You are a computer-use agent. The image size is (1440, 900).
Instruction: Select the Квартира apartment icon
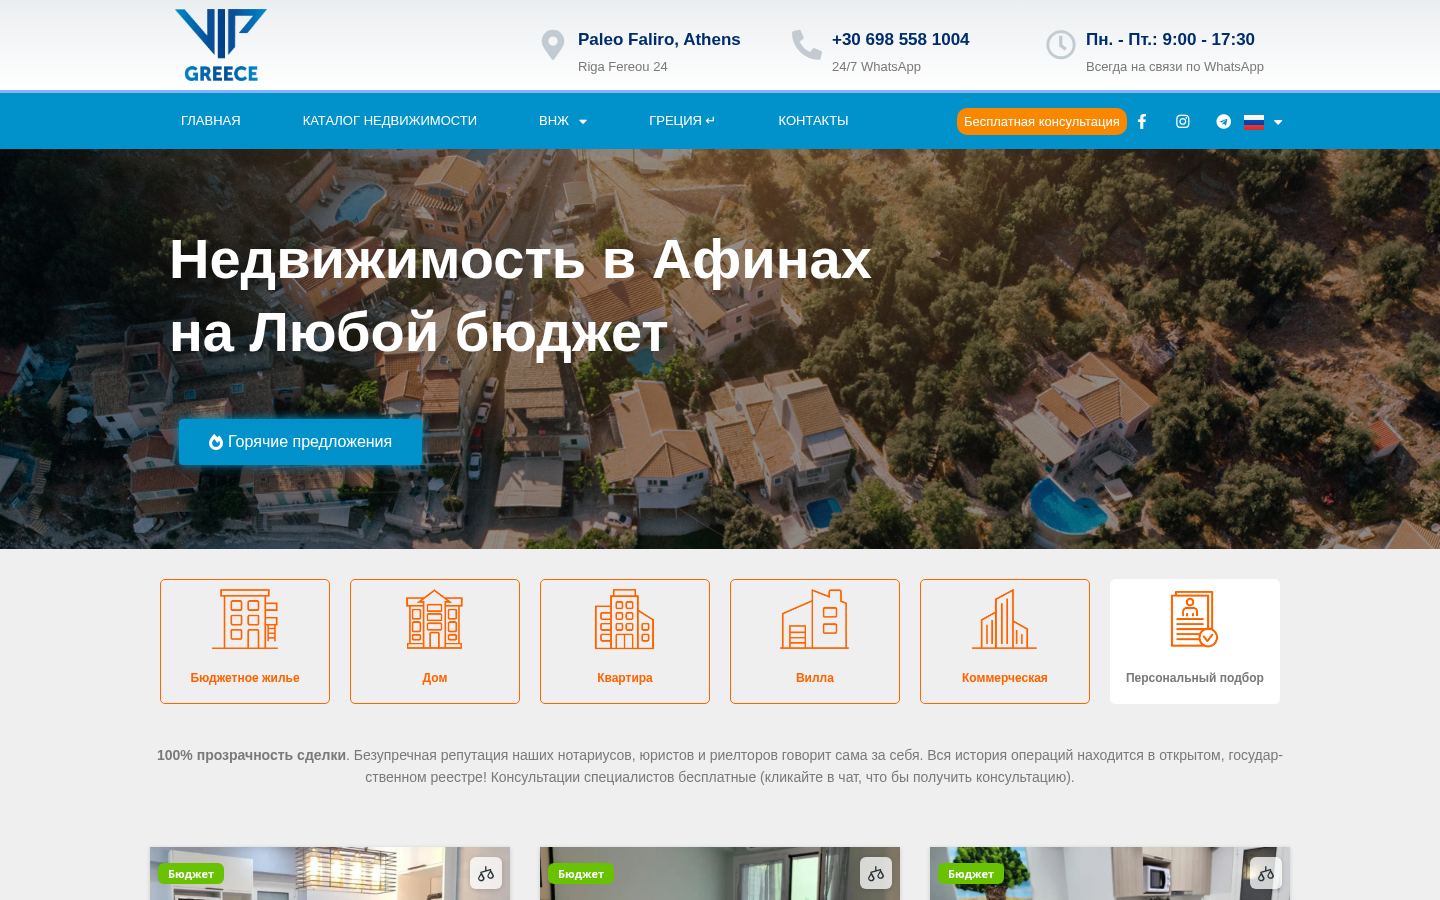625,619
